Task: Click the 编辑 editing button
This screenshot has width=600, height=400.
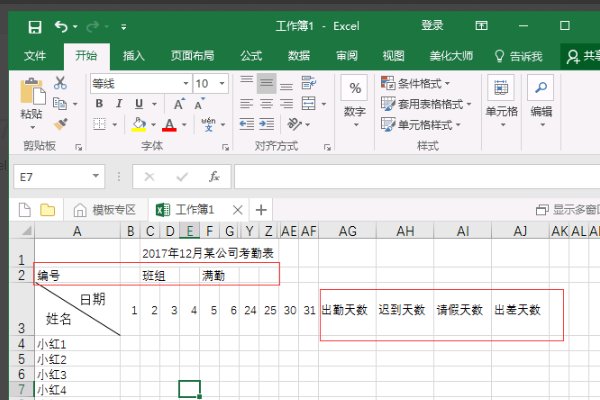Action: point(541,101)
